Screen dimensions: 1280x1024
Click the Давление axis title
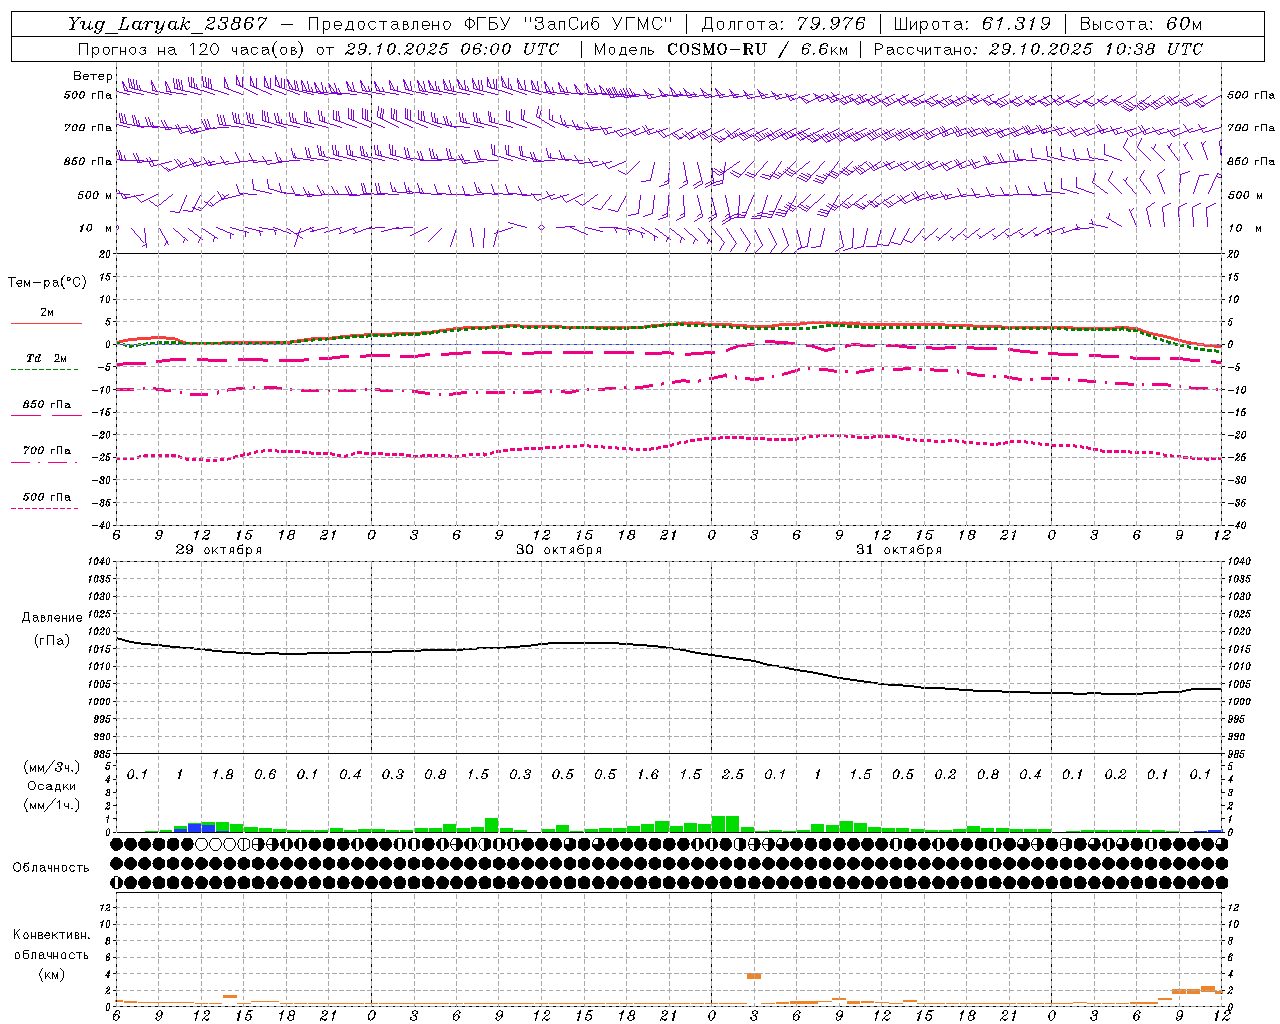tap(52, 618)
